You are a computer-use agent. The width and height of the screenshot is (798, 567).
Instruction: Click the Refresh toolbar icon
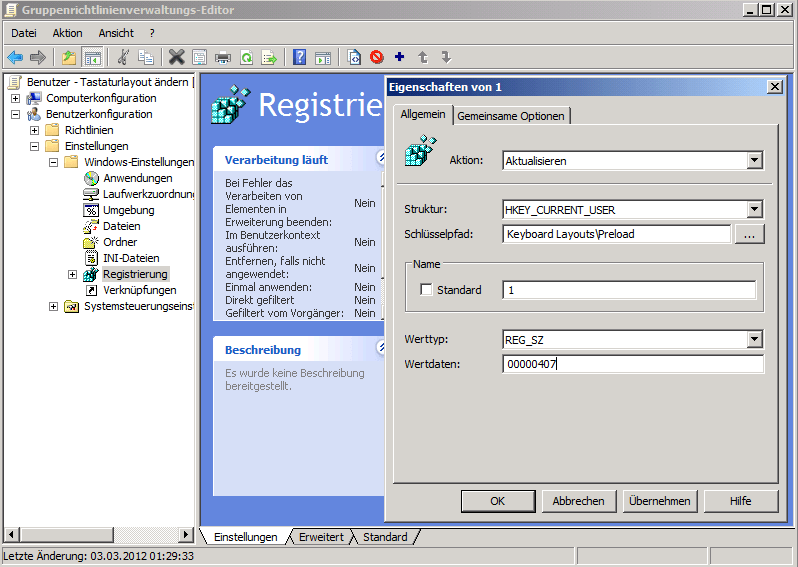point(247,58)
